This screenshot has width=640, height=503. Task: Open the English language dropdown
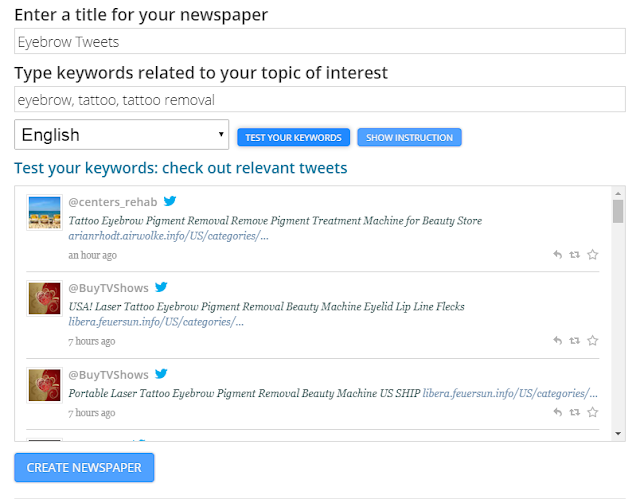tap(122, 135)
